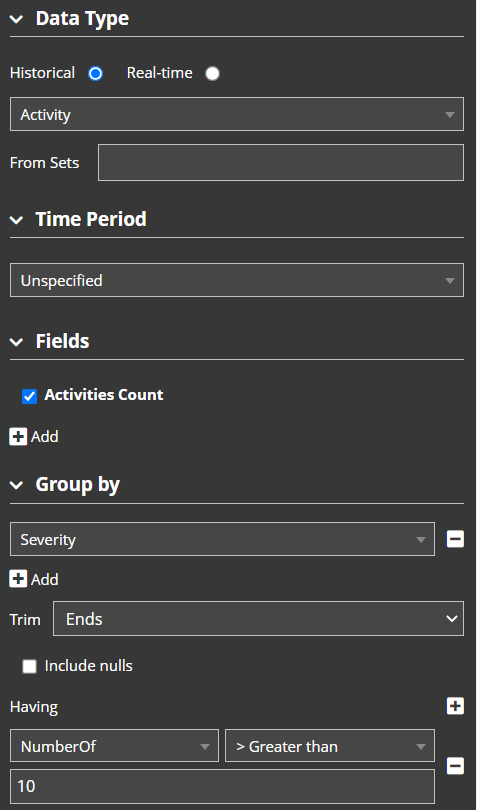Open the Activity data type dropdown
The image size is (477, 810).
click(x=237, y=114)
